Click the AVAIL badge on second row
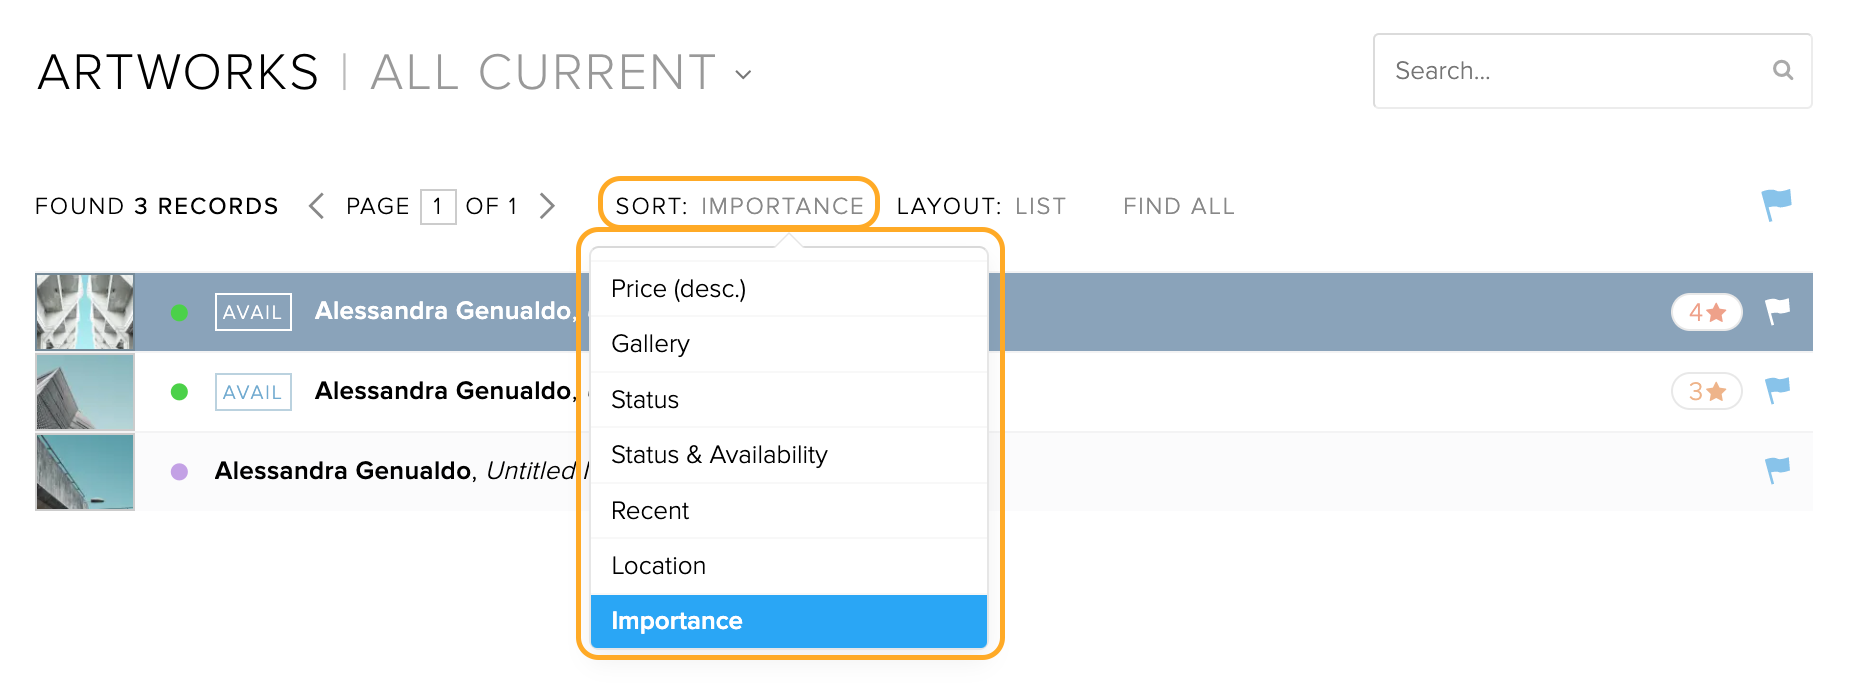The height and width of the screenshot is (686, 1866). 253,392
